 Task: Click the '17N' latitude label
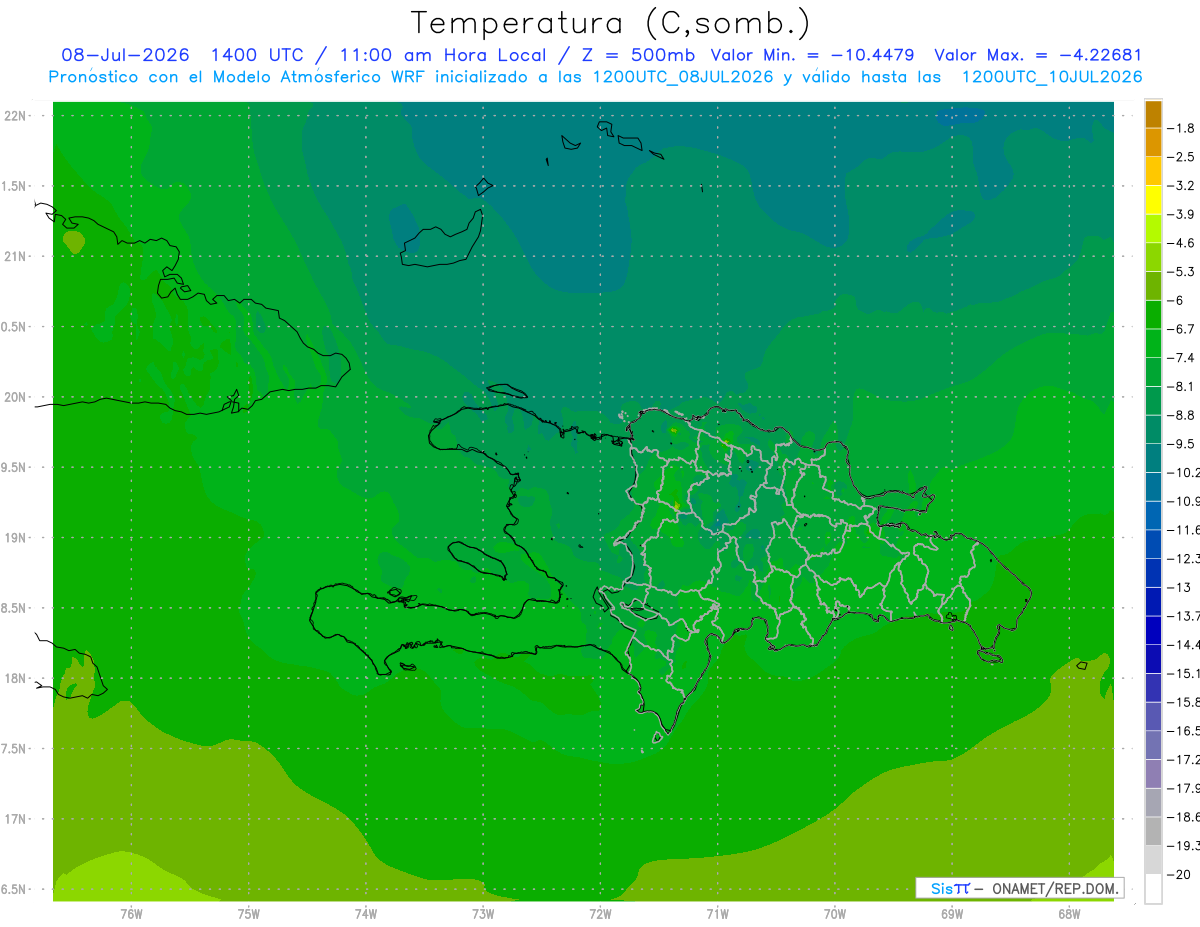[x=15, y=820]
